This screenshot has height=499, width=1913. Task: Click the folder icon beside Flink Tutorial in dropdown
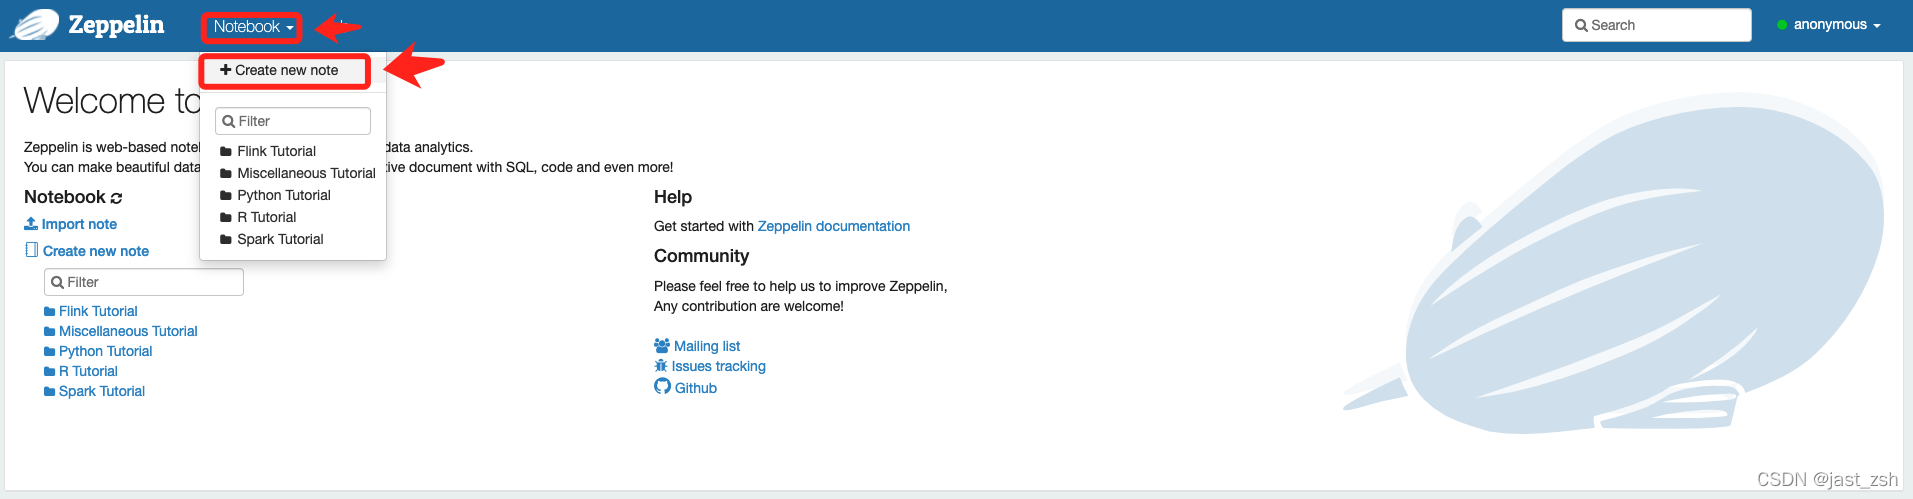tap(226, 152)
